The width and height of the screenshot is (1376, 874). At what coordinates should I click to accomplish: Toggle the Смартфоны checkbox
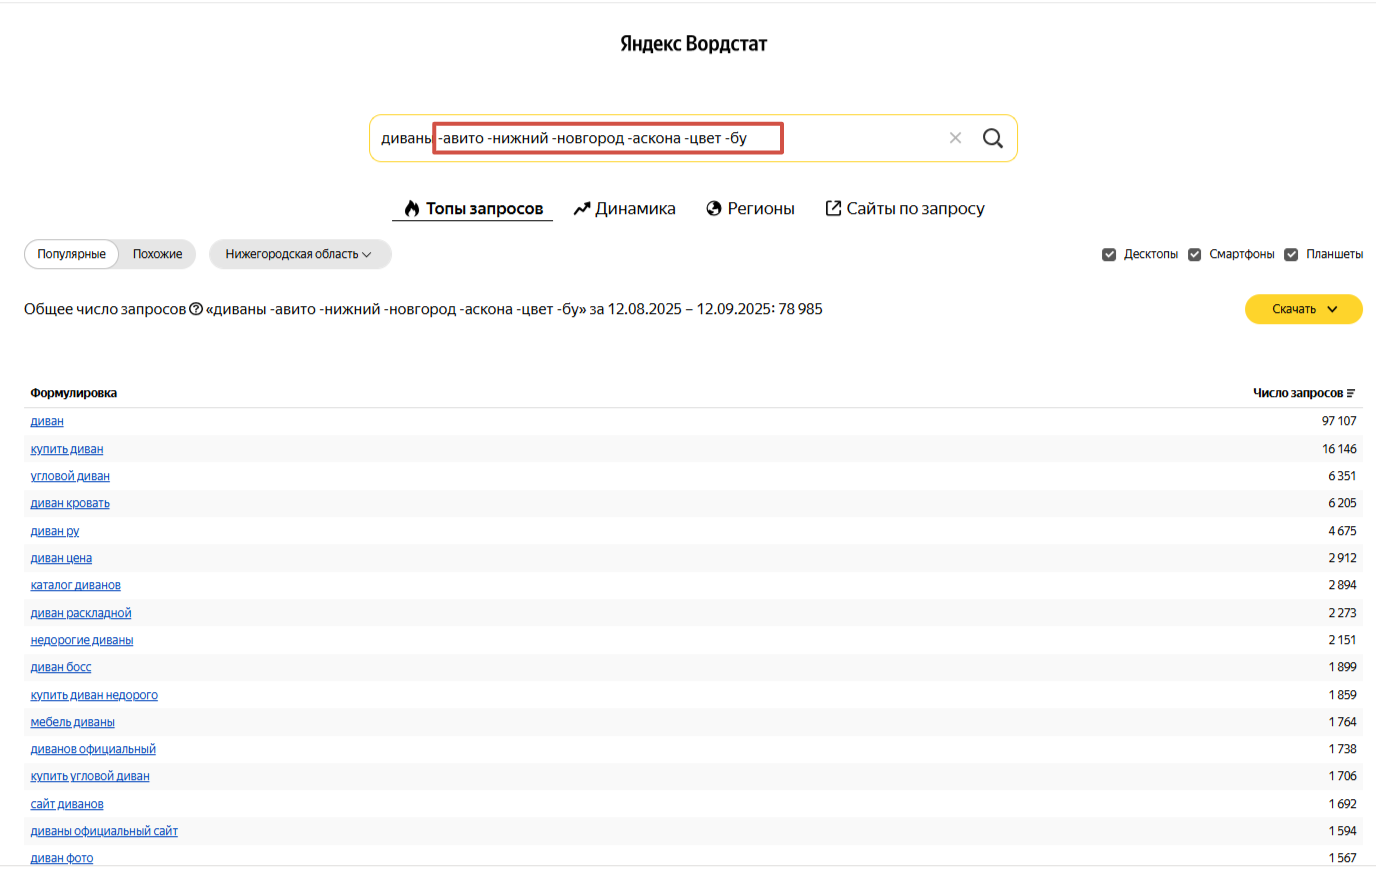1194,254
